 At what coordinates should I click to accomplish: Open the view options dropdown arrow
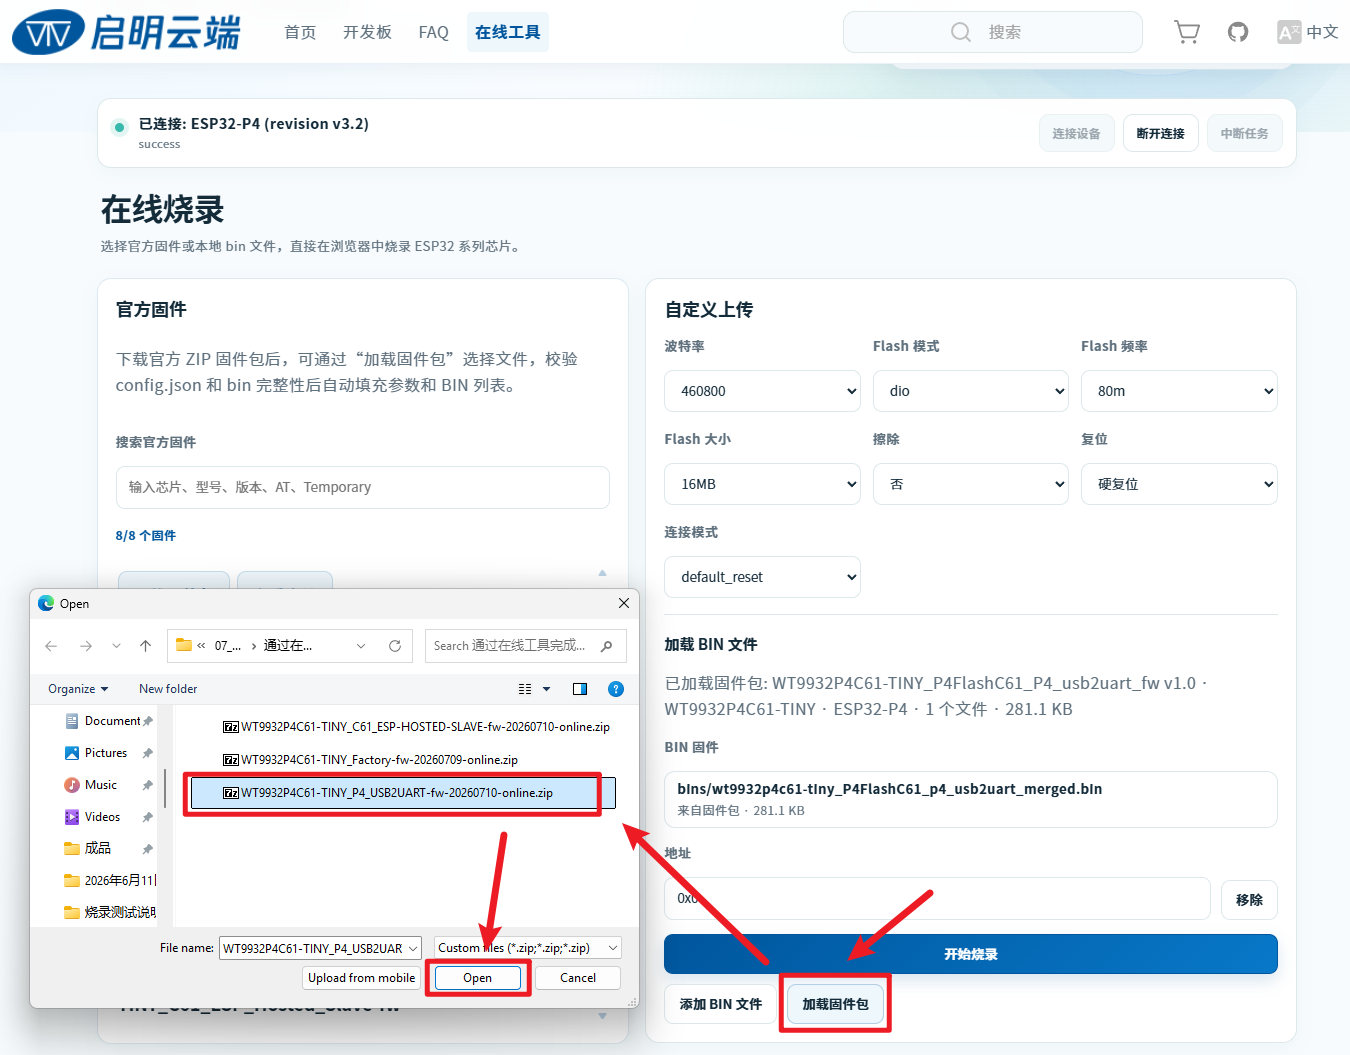(546, 689)
